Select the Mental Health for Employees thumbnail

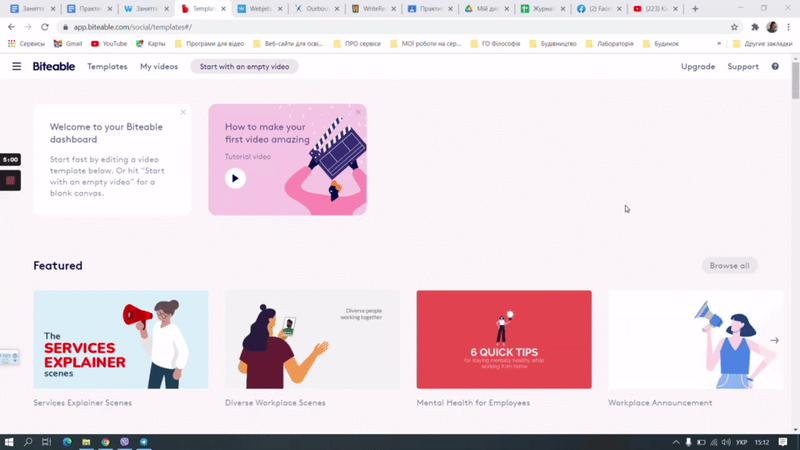pos(504,340)
